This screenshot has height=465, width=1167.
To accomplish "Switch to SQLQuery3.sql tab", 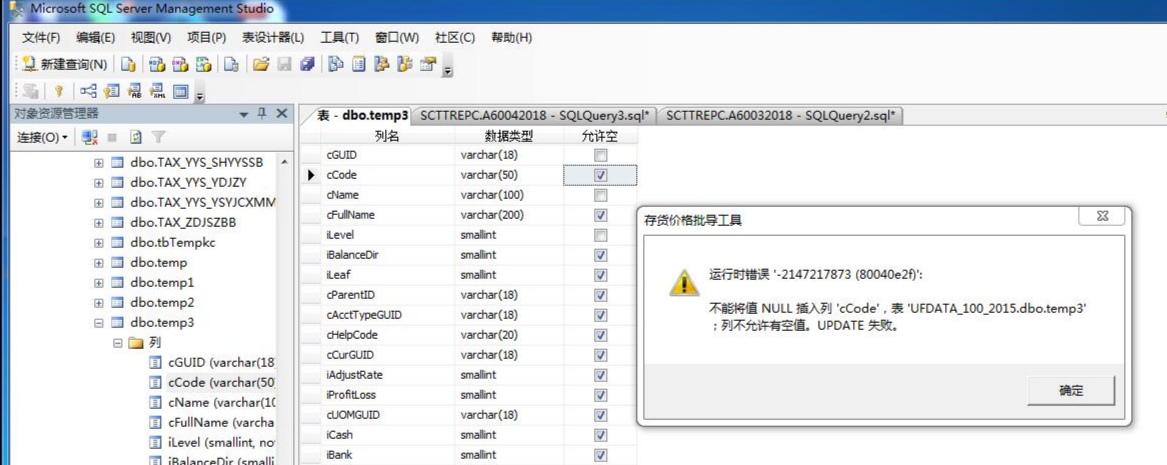I will (534, 115).
